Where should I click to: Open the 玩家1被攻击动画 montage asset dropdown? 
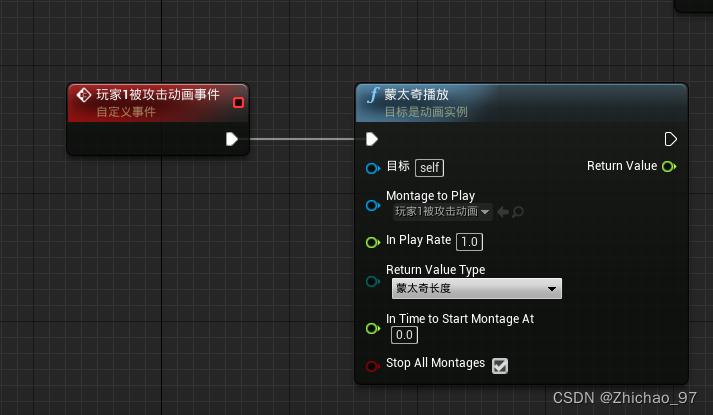[x=442, y=211]
